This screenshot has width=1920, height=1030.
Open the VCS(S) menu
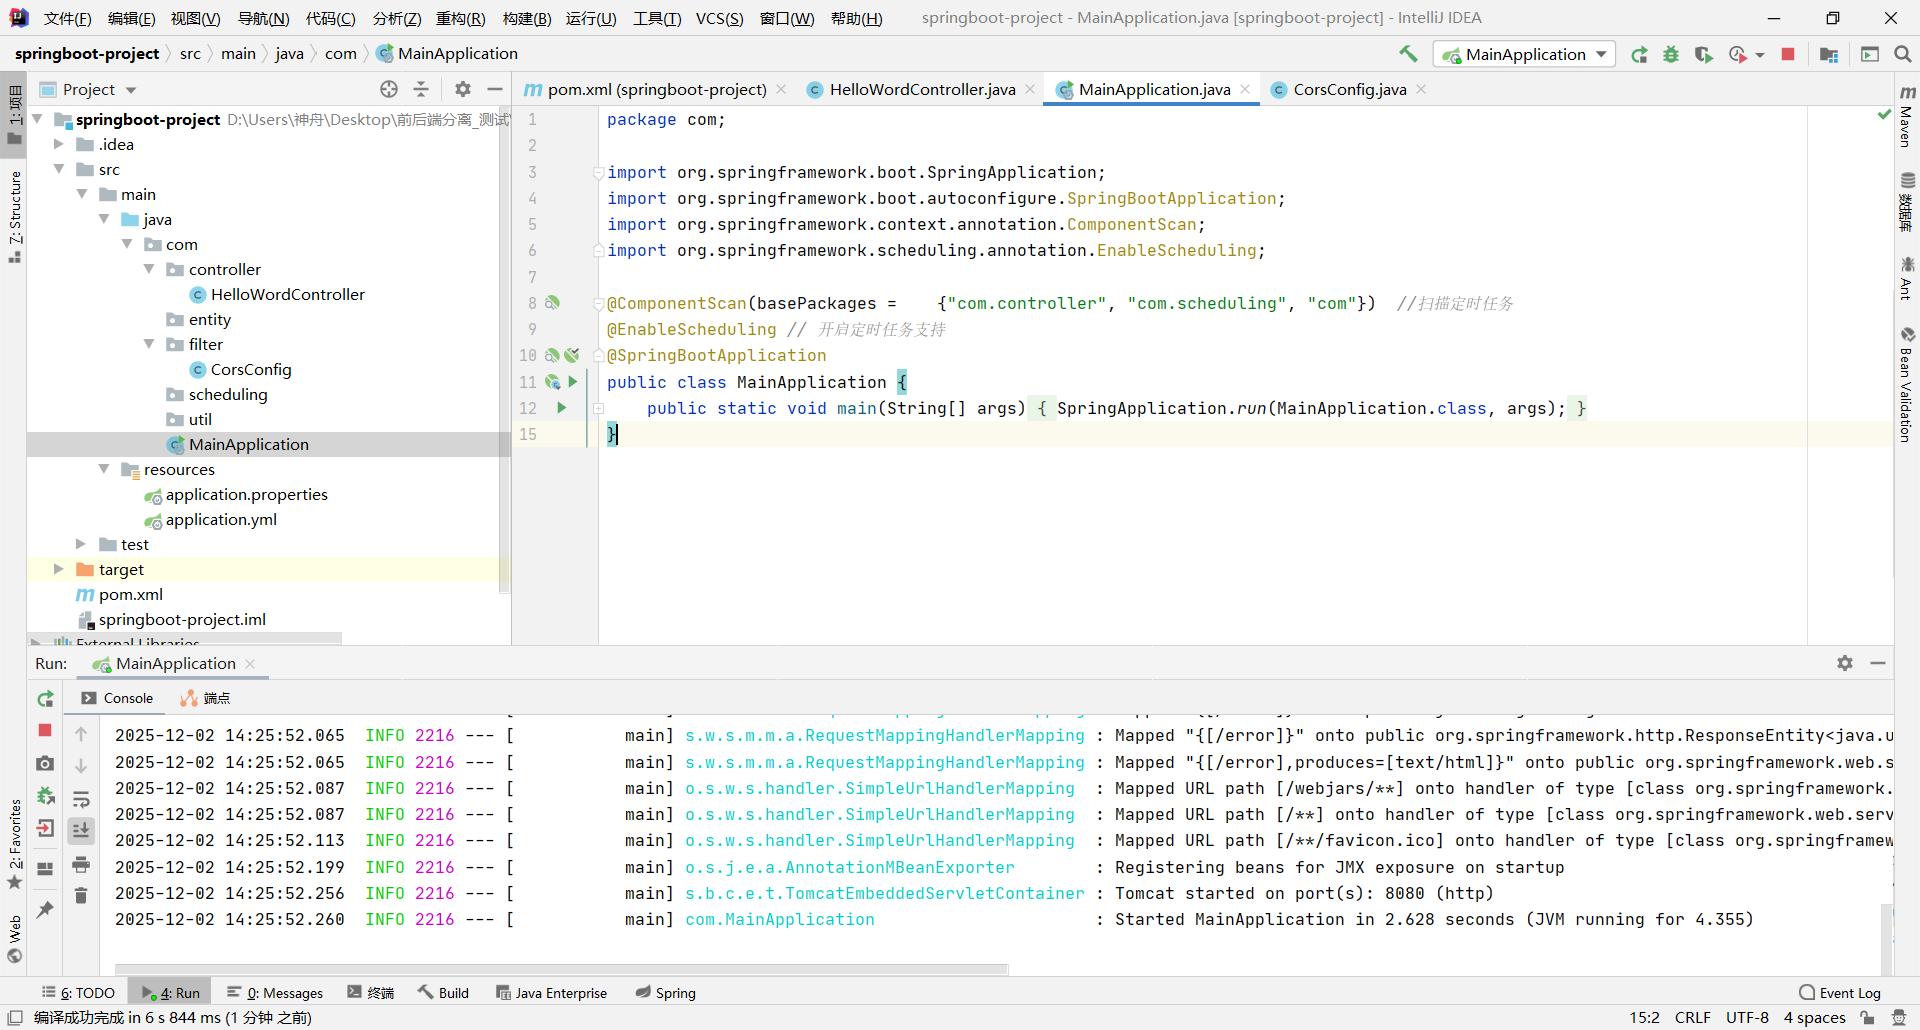pyautogui.click(x=720, y=18)
